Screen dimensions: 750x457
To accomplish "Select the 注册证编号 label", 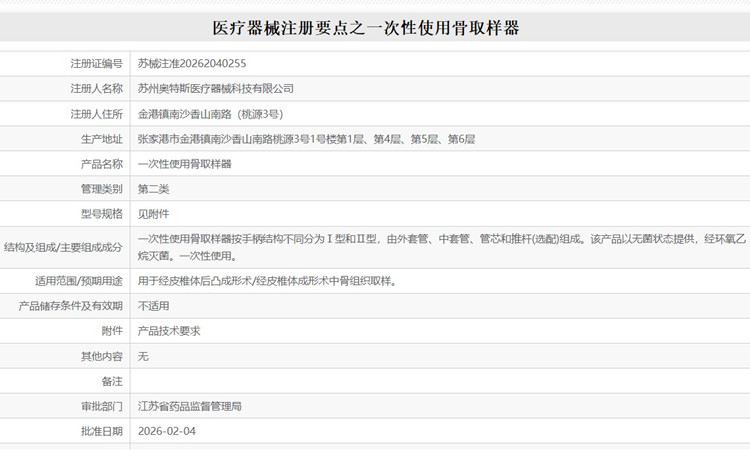I will (x=97, y=63).
